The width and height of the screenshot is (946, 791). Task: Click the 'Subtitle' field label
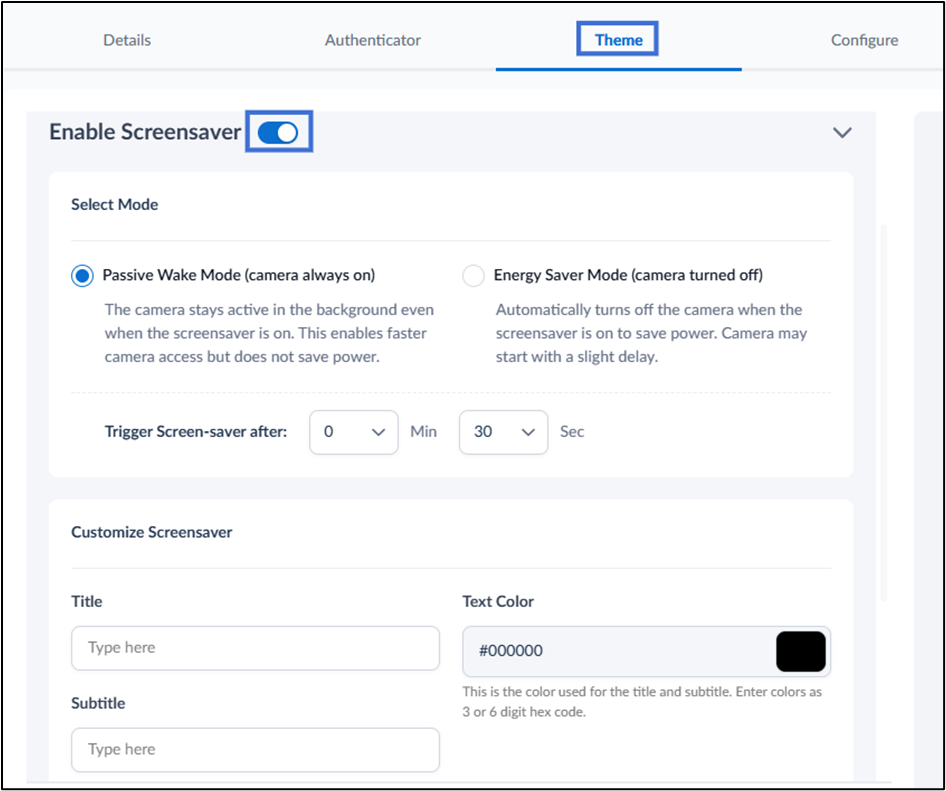tap(98, 704)
